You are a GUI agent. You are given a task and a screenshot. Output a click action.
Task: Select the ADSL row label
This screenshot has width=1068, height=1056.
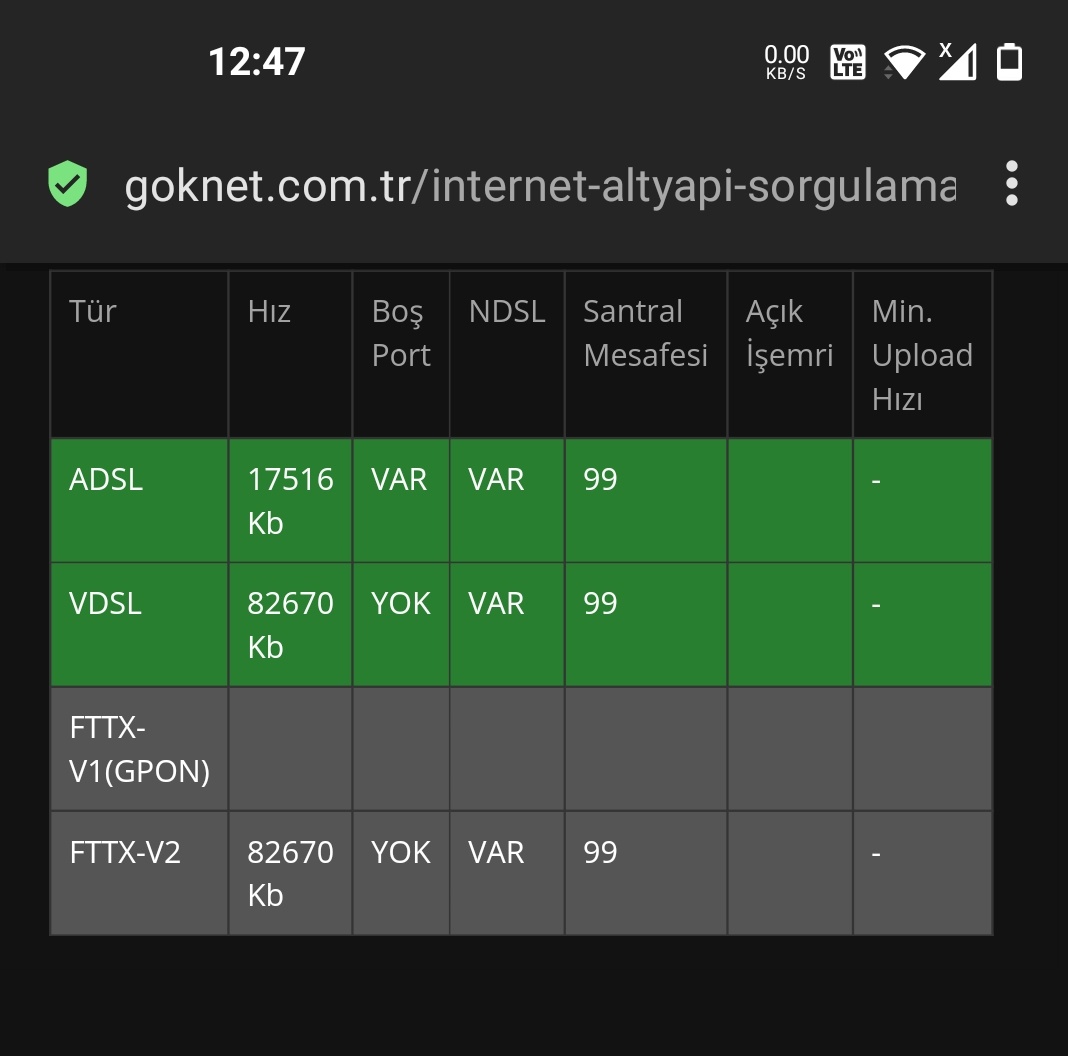106,480
